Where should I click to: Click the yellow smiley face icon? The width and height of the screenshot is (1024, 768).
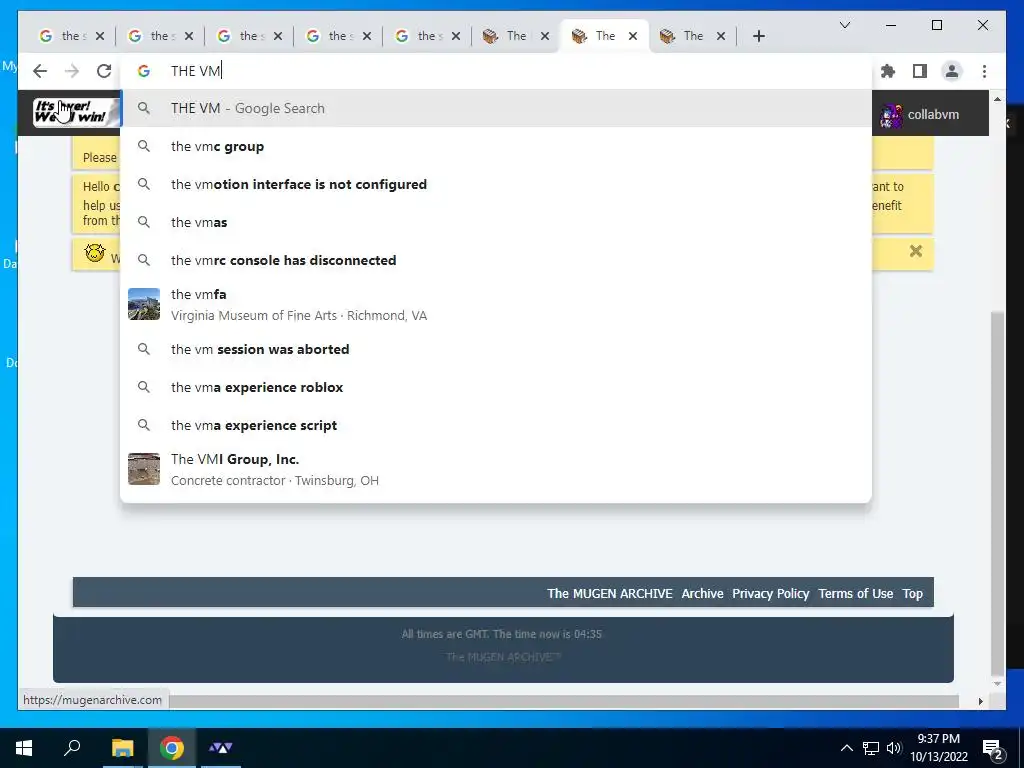point(95,252)
